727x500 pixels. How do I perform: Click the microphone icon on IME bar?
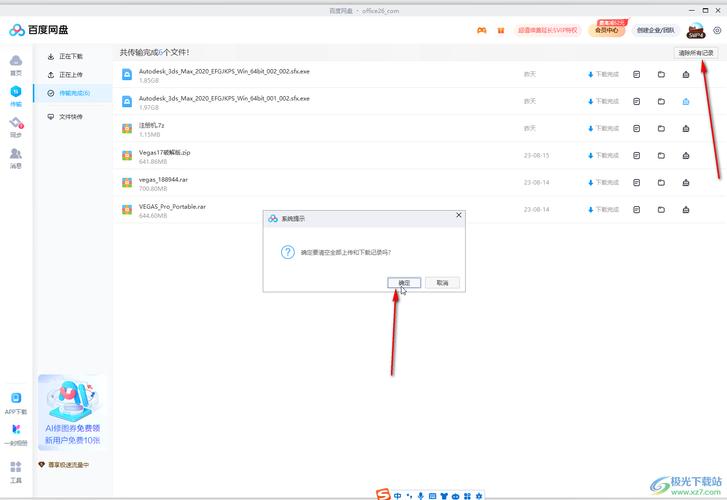pos(421,496)
